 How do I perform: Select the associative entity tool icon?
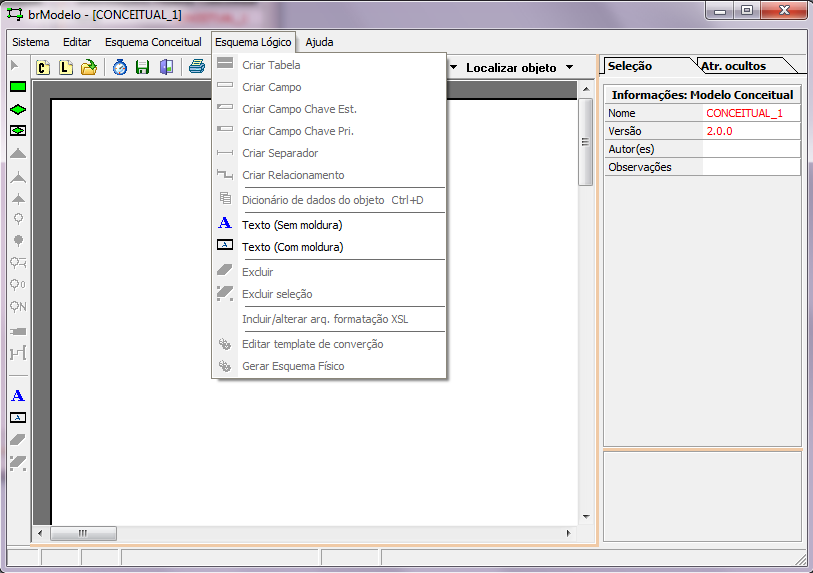[x=17, y=131]
